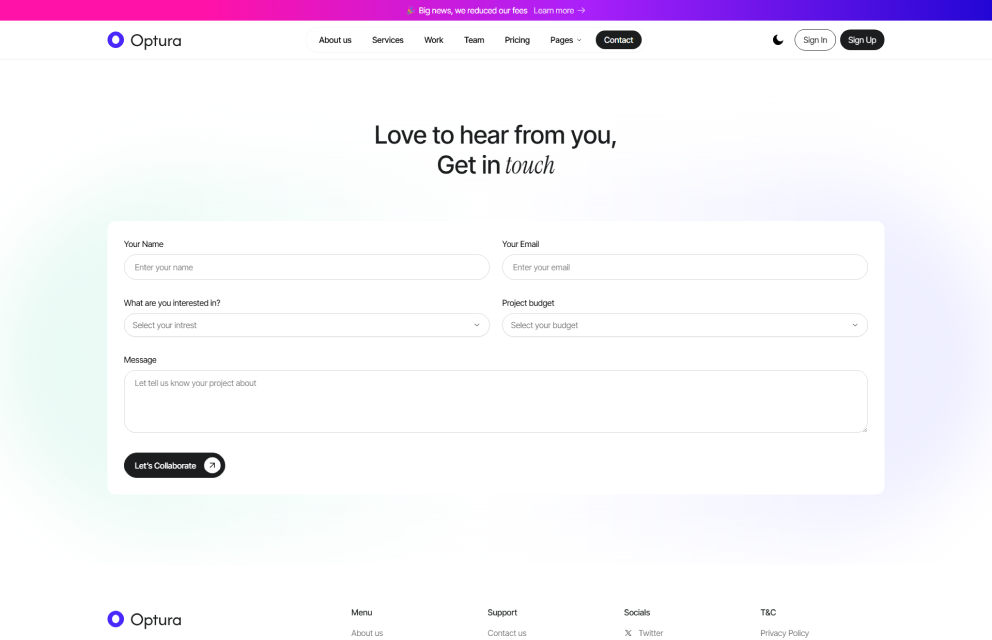Click the arrow icon in Let's Collaborate
This screenshot has height=640, width=992.
pyautogui.click(x=212, y=465)
